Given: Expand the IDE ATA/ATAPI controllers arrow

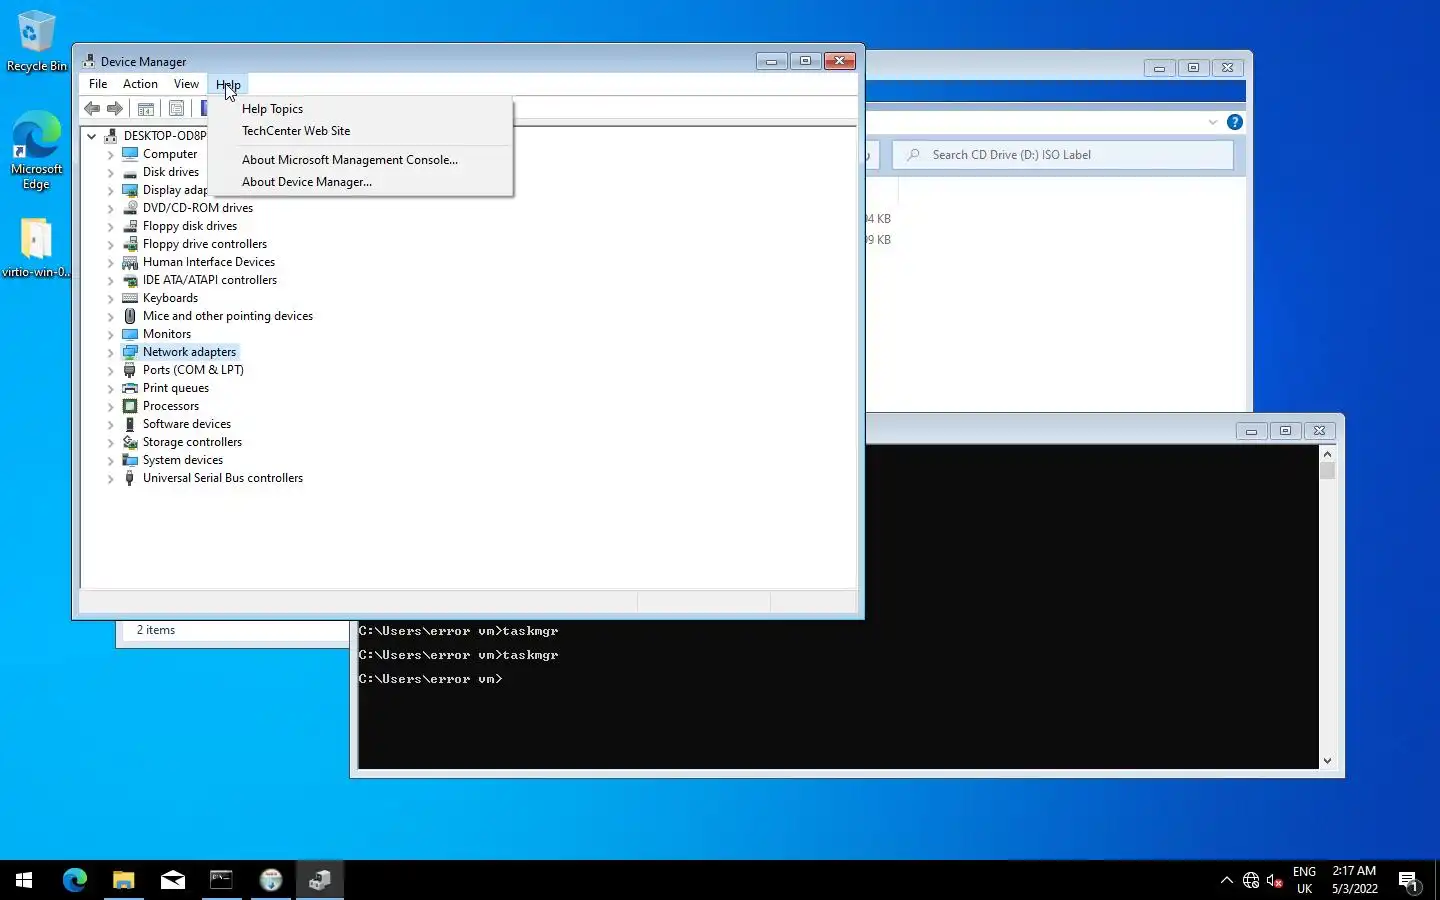Looking at the screenshot, I should (x=110, y=280).
